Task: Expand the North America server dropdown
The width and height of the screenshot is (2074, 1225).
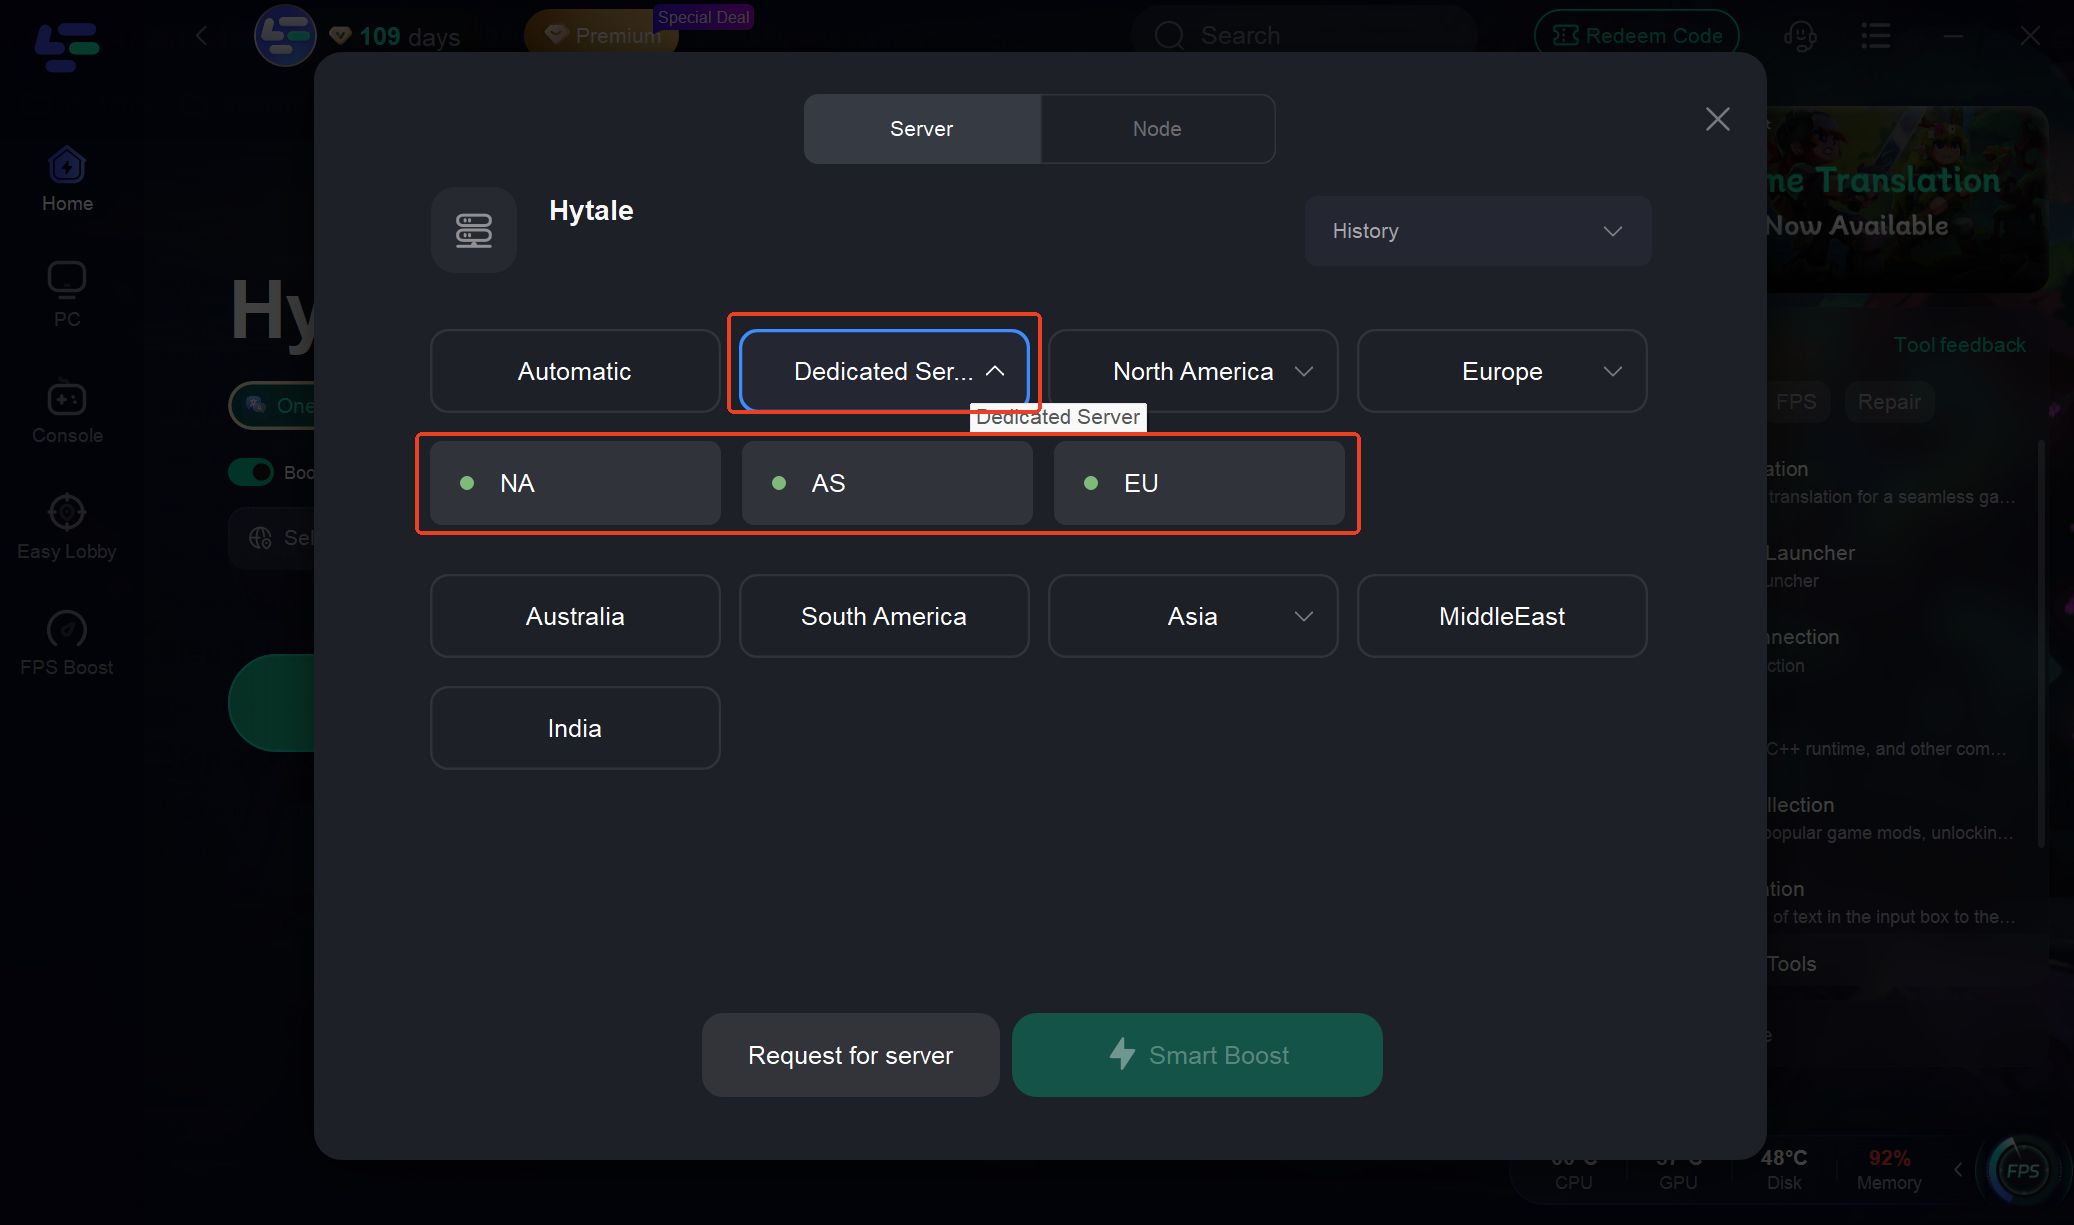Action: coord(1192,371)
